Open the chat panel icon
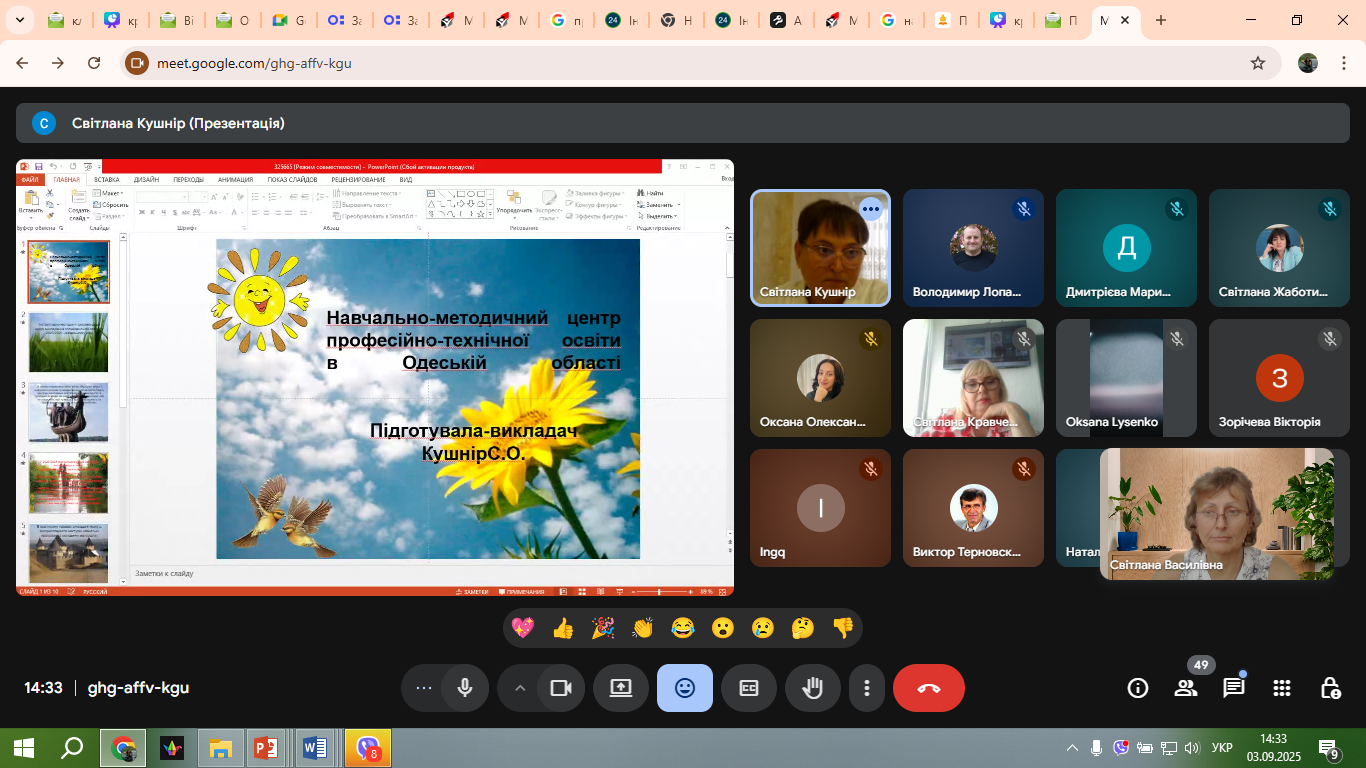Viewport: 1366px width, 768px height. pos(1233,688)
